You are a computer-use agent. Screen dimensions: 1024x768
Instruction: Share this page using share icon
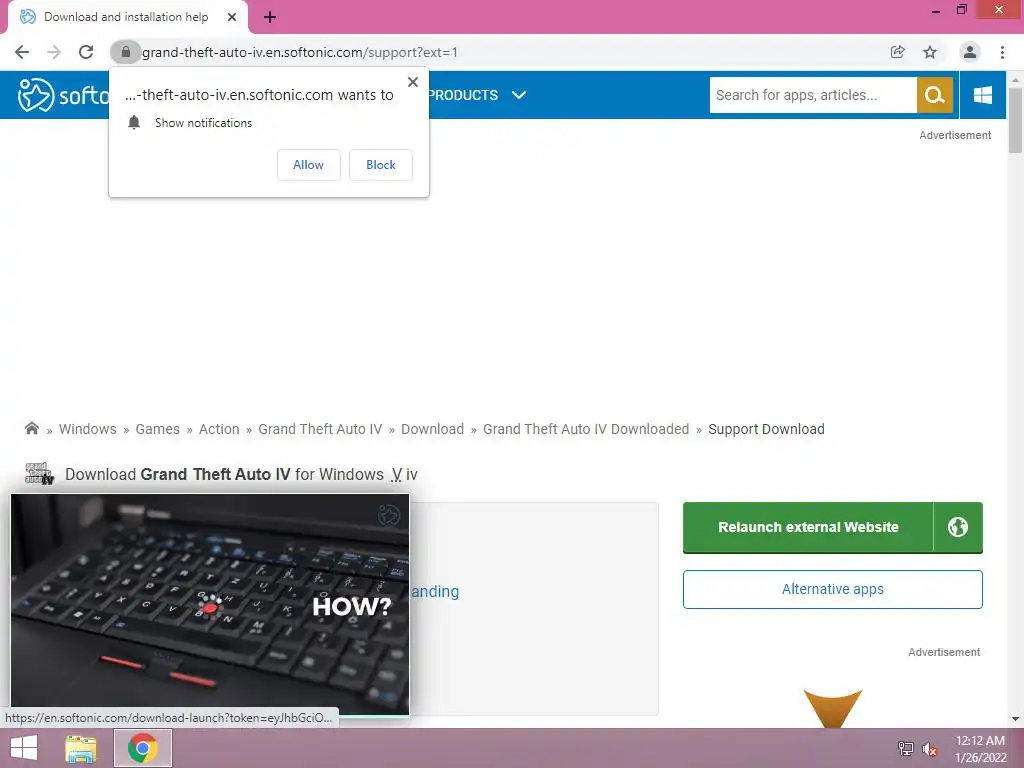(x=898, y=52)
